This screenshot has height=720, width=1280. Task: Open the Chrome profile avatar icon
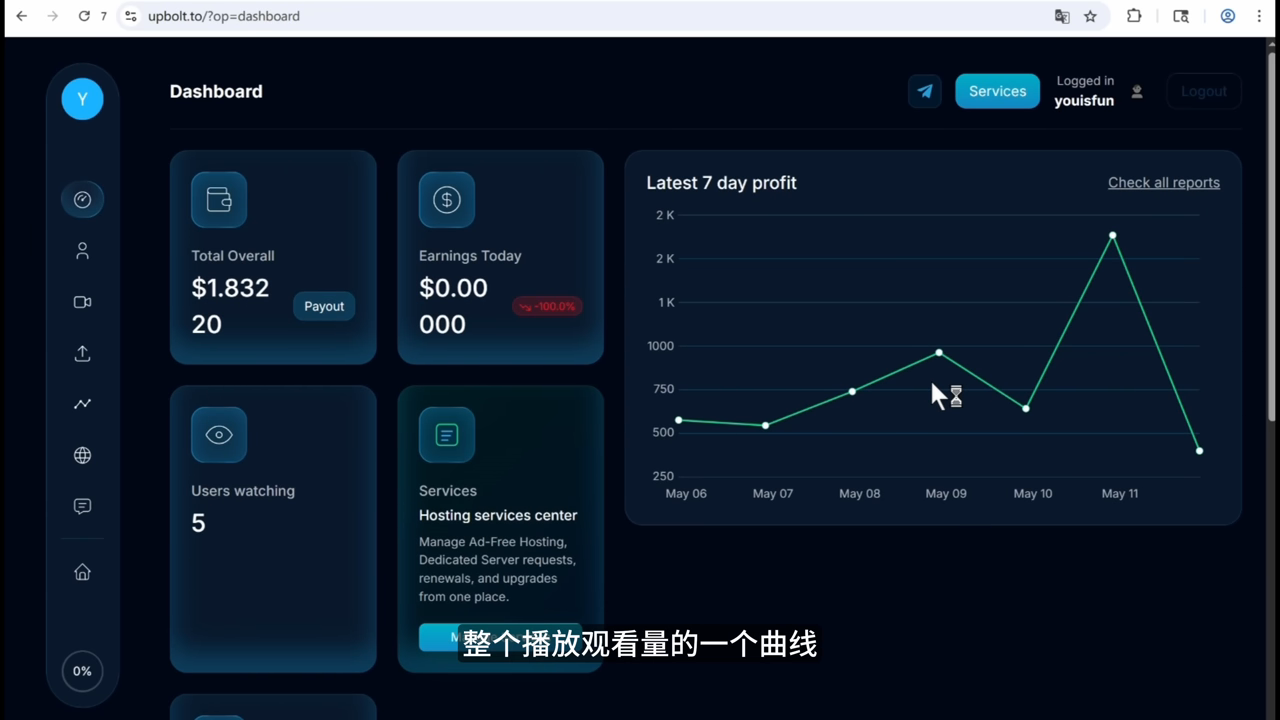(x=1228, y=16)
